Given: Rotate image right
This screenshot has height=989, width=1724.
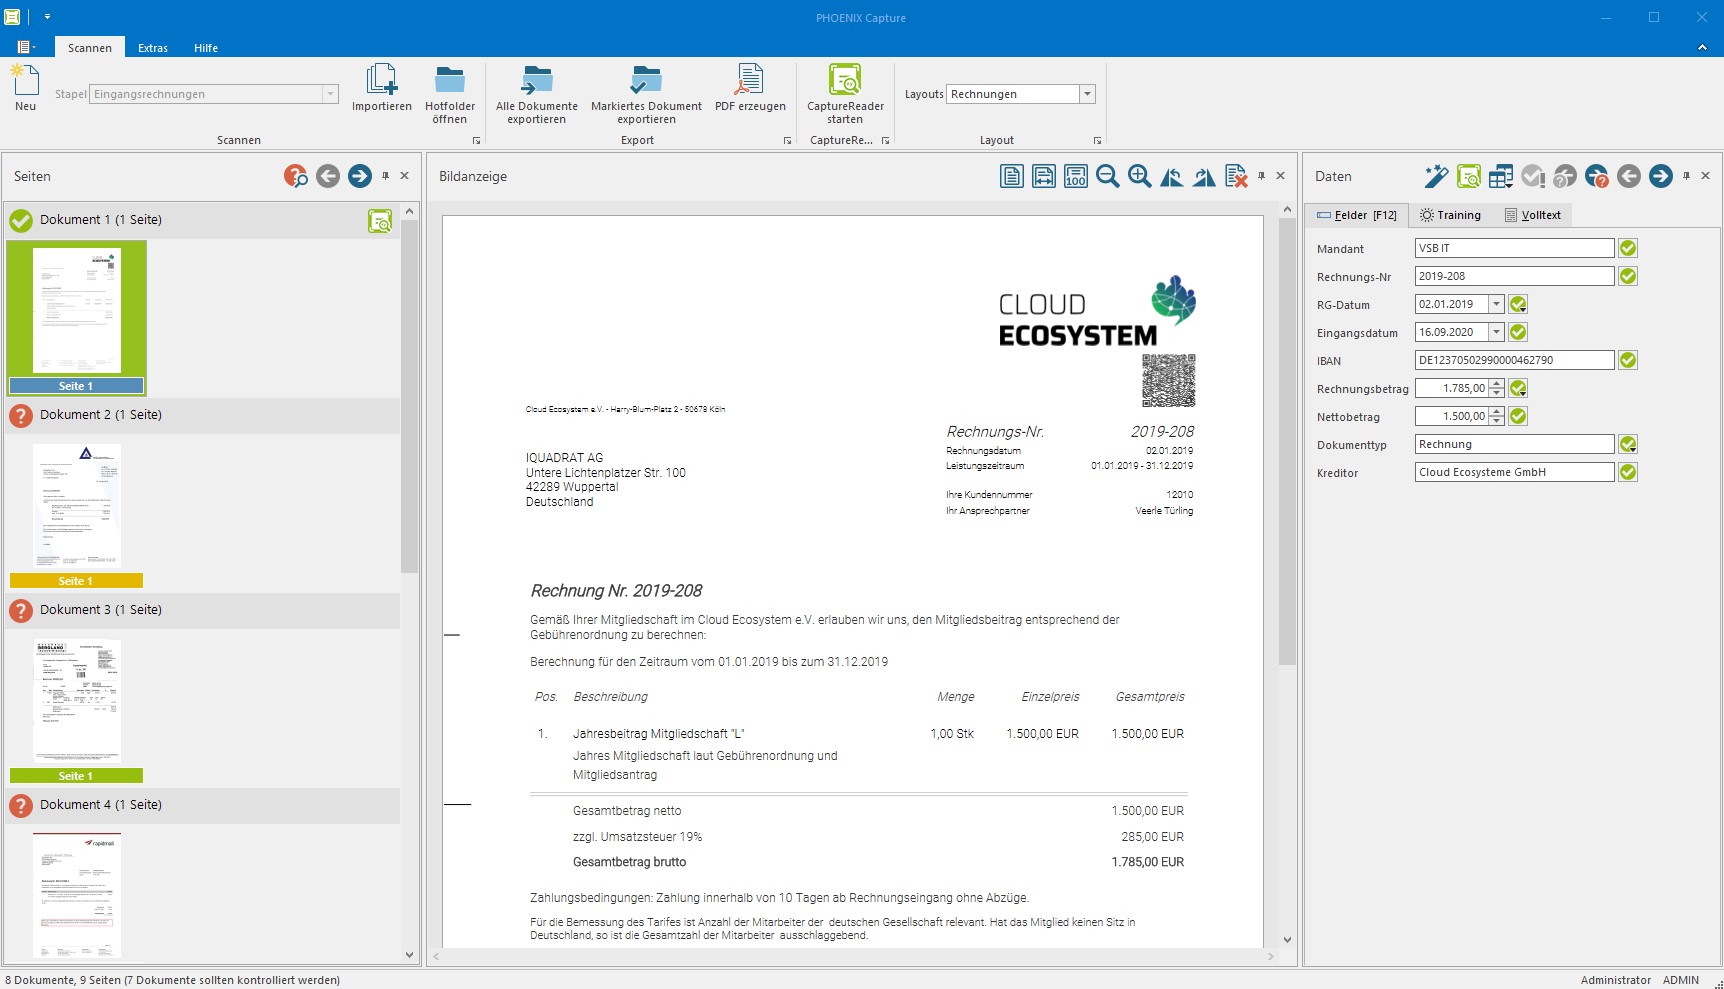Looking at the screenshot, I should click(x=1204, y=176).
